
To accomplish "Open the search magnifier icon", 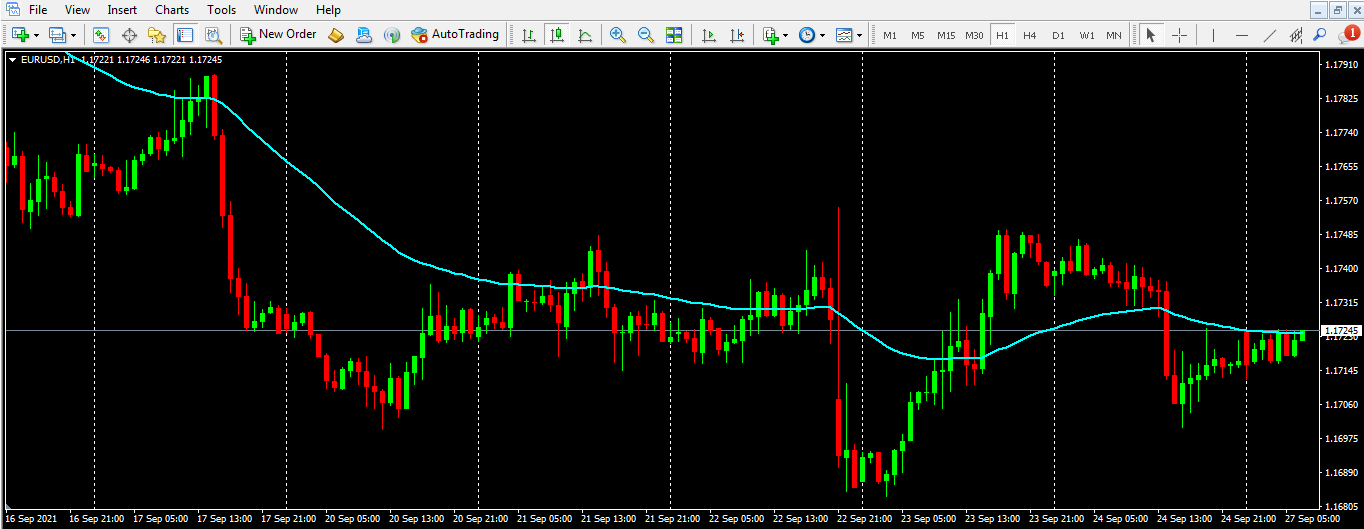I will coord(1320,35).
